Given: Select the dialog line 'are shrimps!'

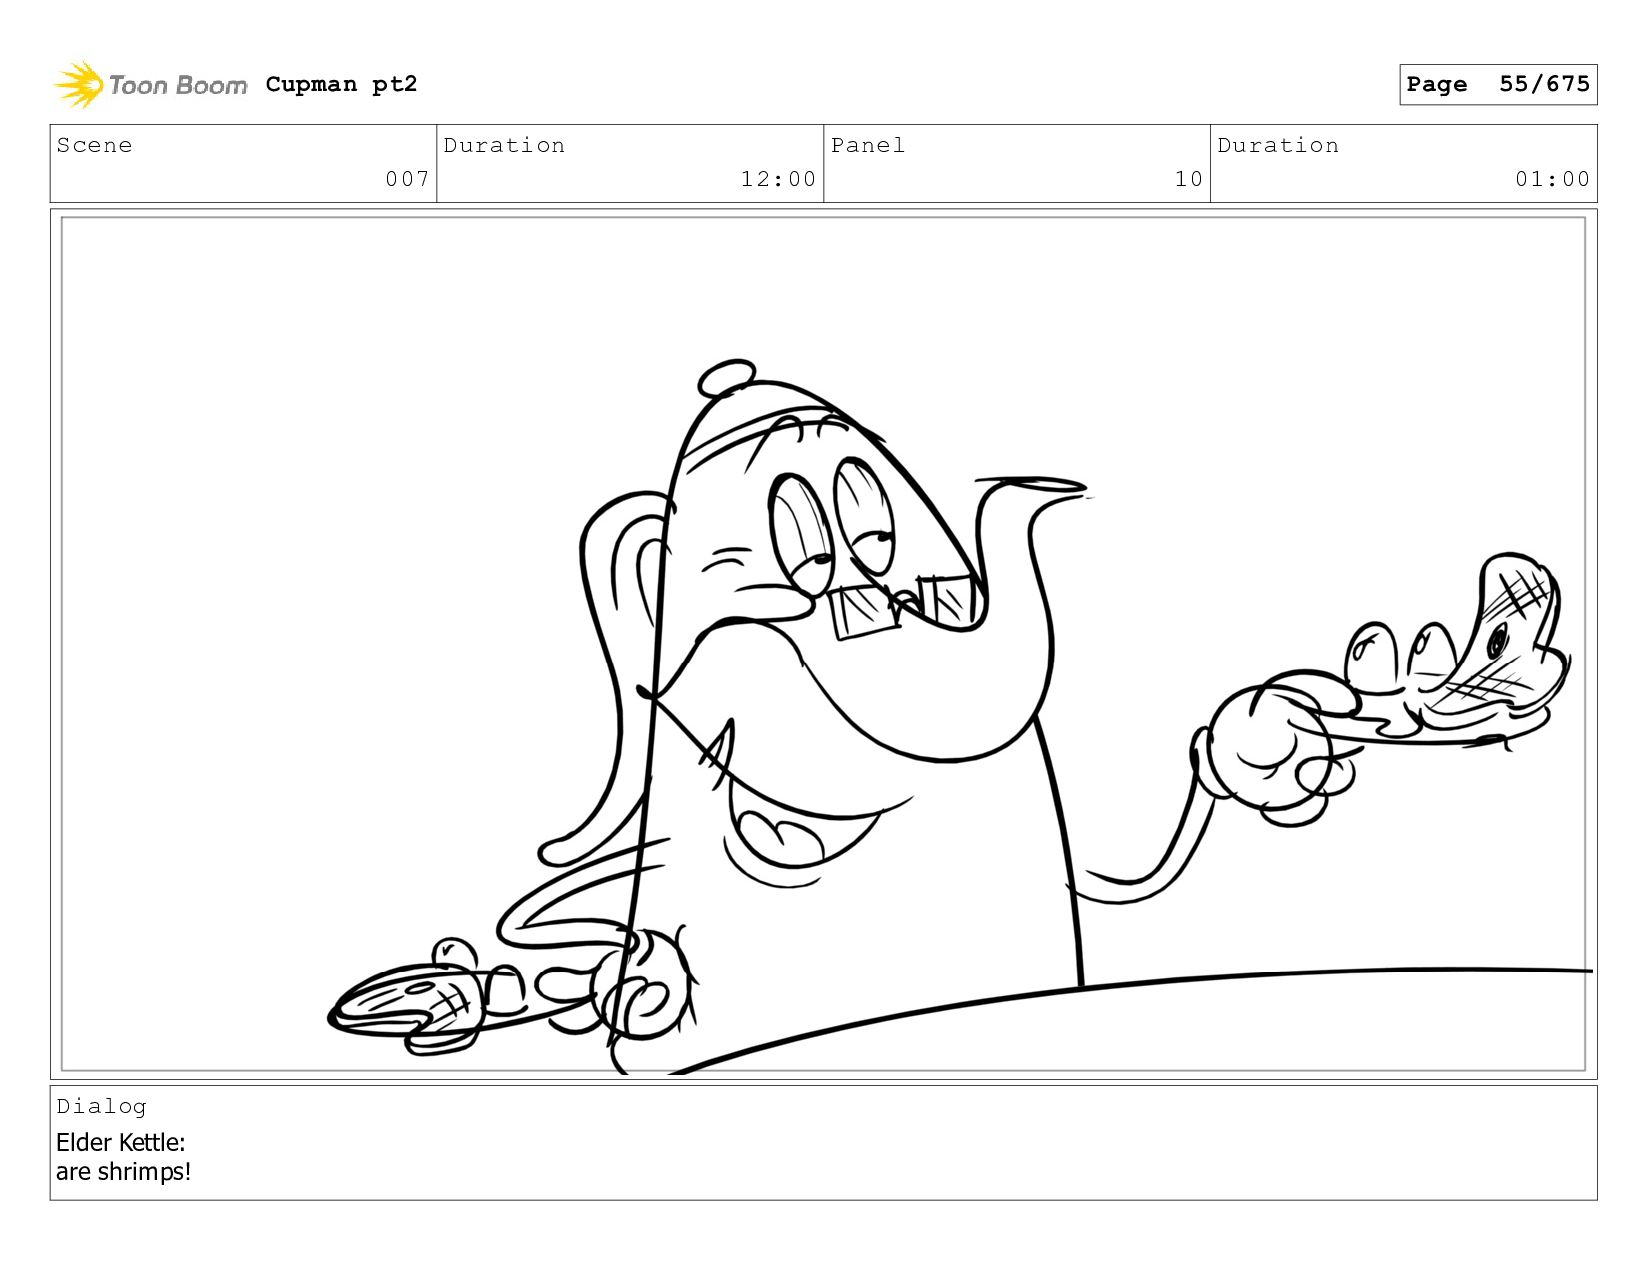Looking at the screenshot, I should point(123,1171).
